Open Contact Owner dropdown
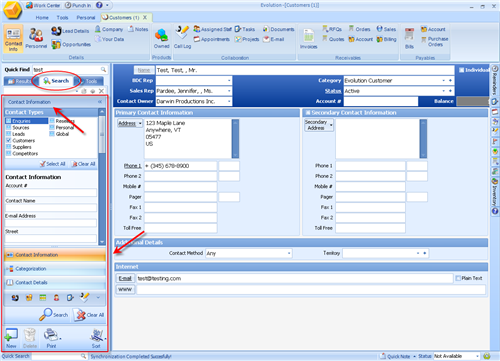Screen dimensions: 500x361 point(229,101)
